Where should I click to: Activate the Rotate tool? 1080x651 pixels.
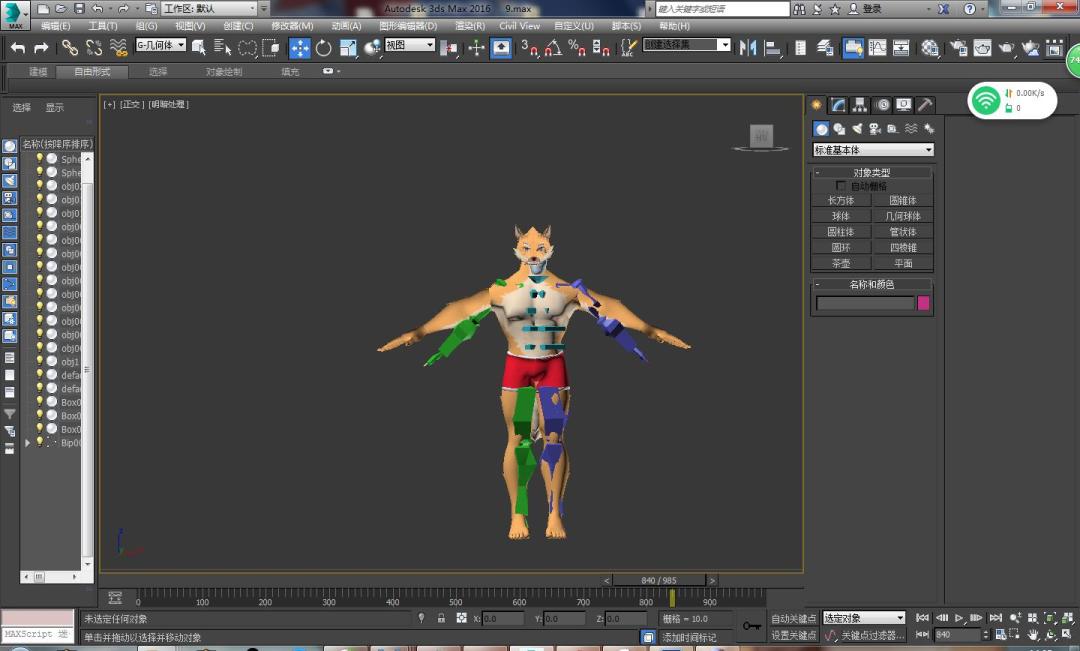[x=324, y=48]
